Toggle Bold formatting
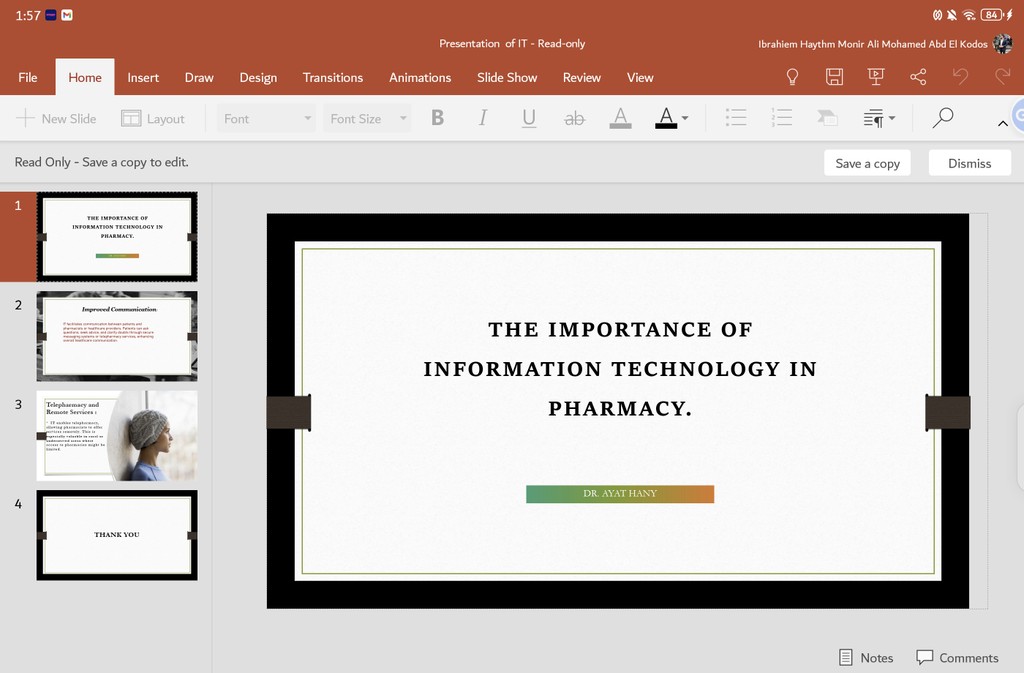Image resolution: width=1024 pixels, height=673 pixels. click(437, 118)
